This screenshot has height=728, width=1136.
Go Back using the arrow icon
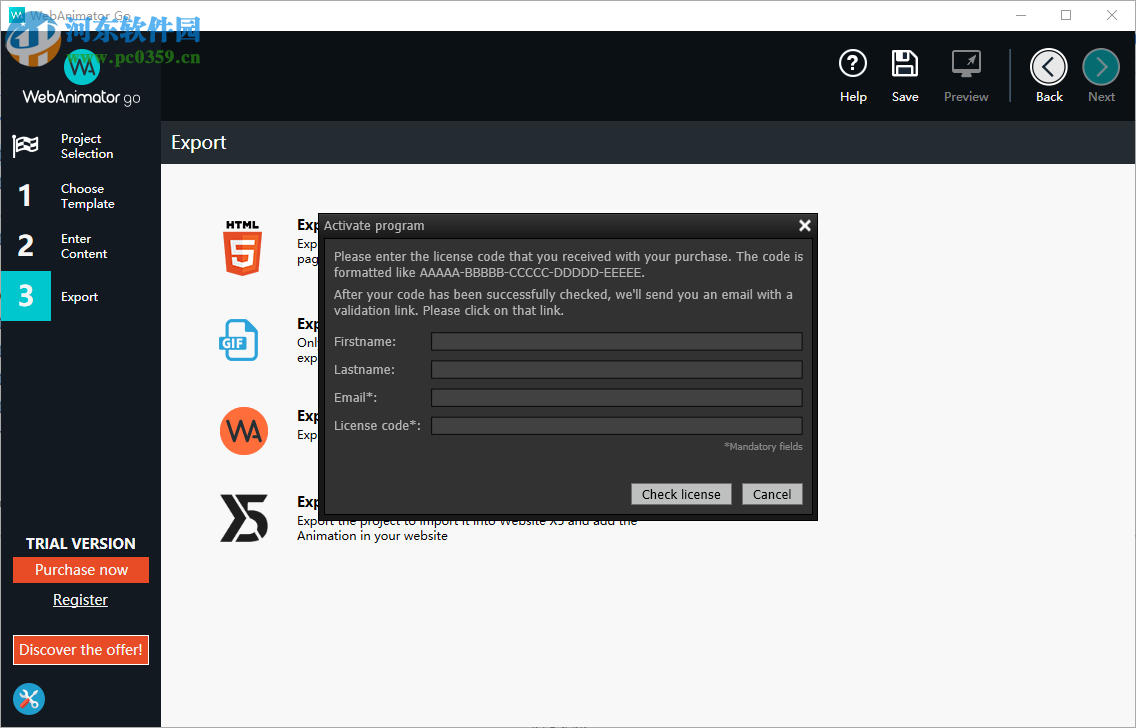click(x=1049, y=68)
